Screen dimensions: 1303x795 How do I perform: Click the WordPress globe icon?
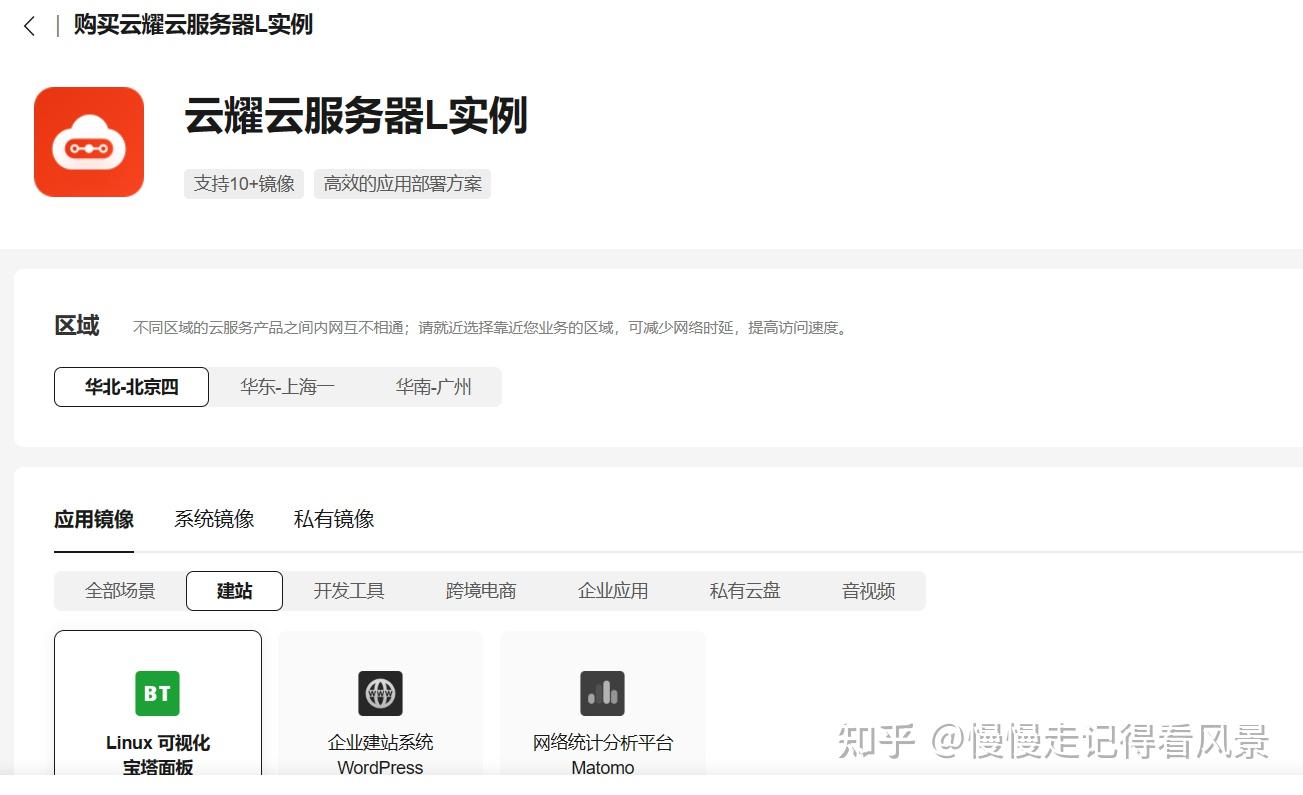(380, 693)
